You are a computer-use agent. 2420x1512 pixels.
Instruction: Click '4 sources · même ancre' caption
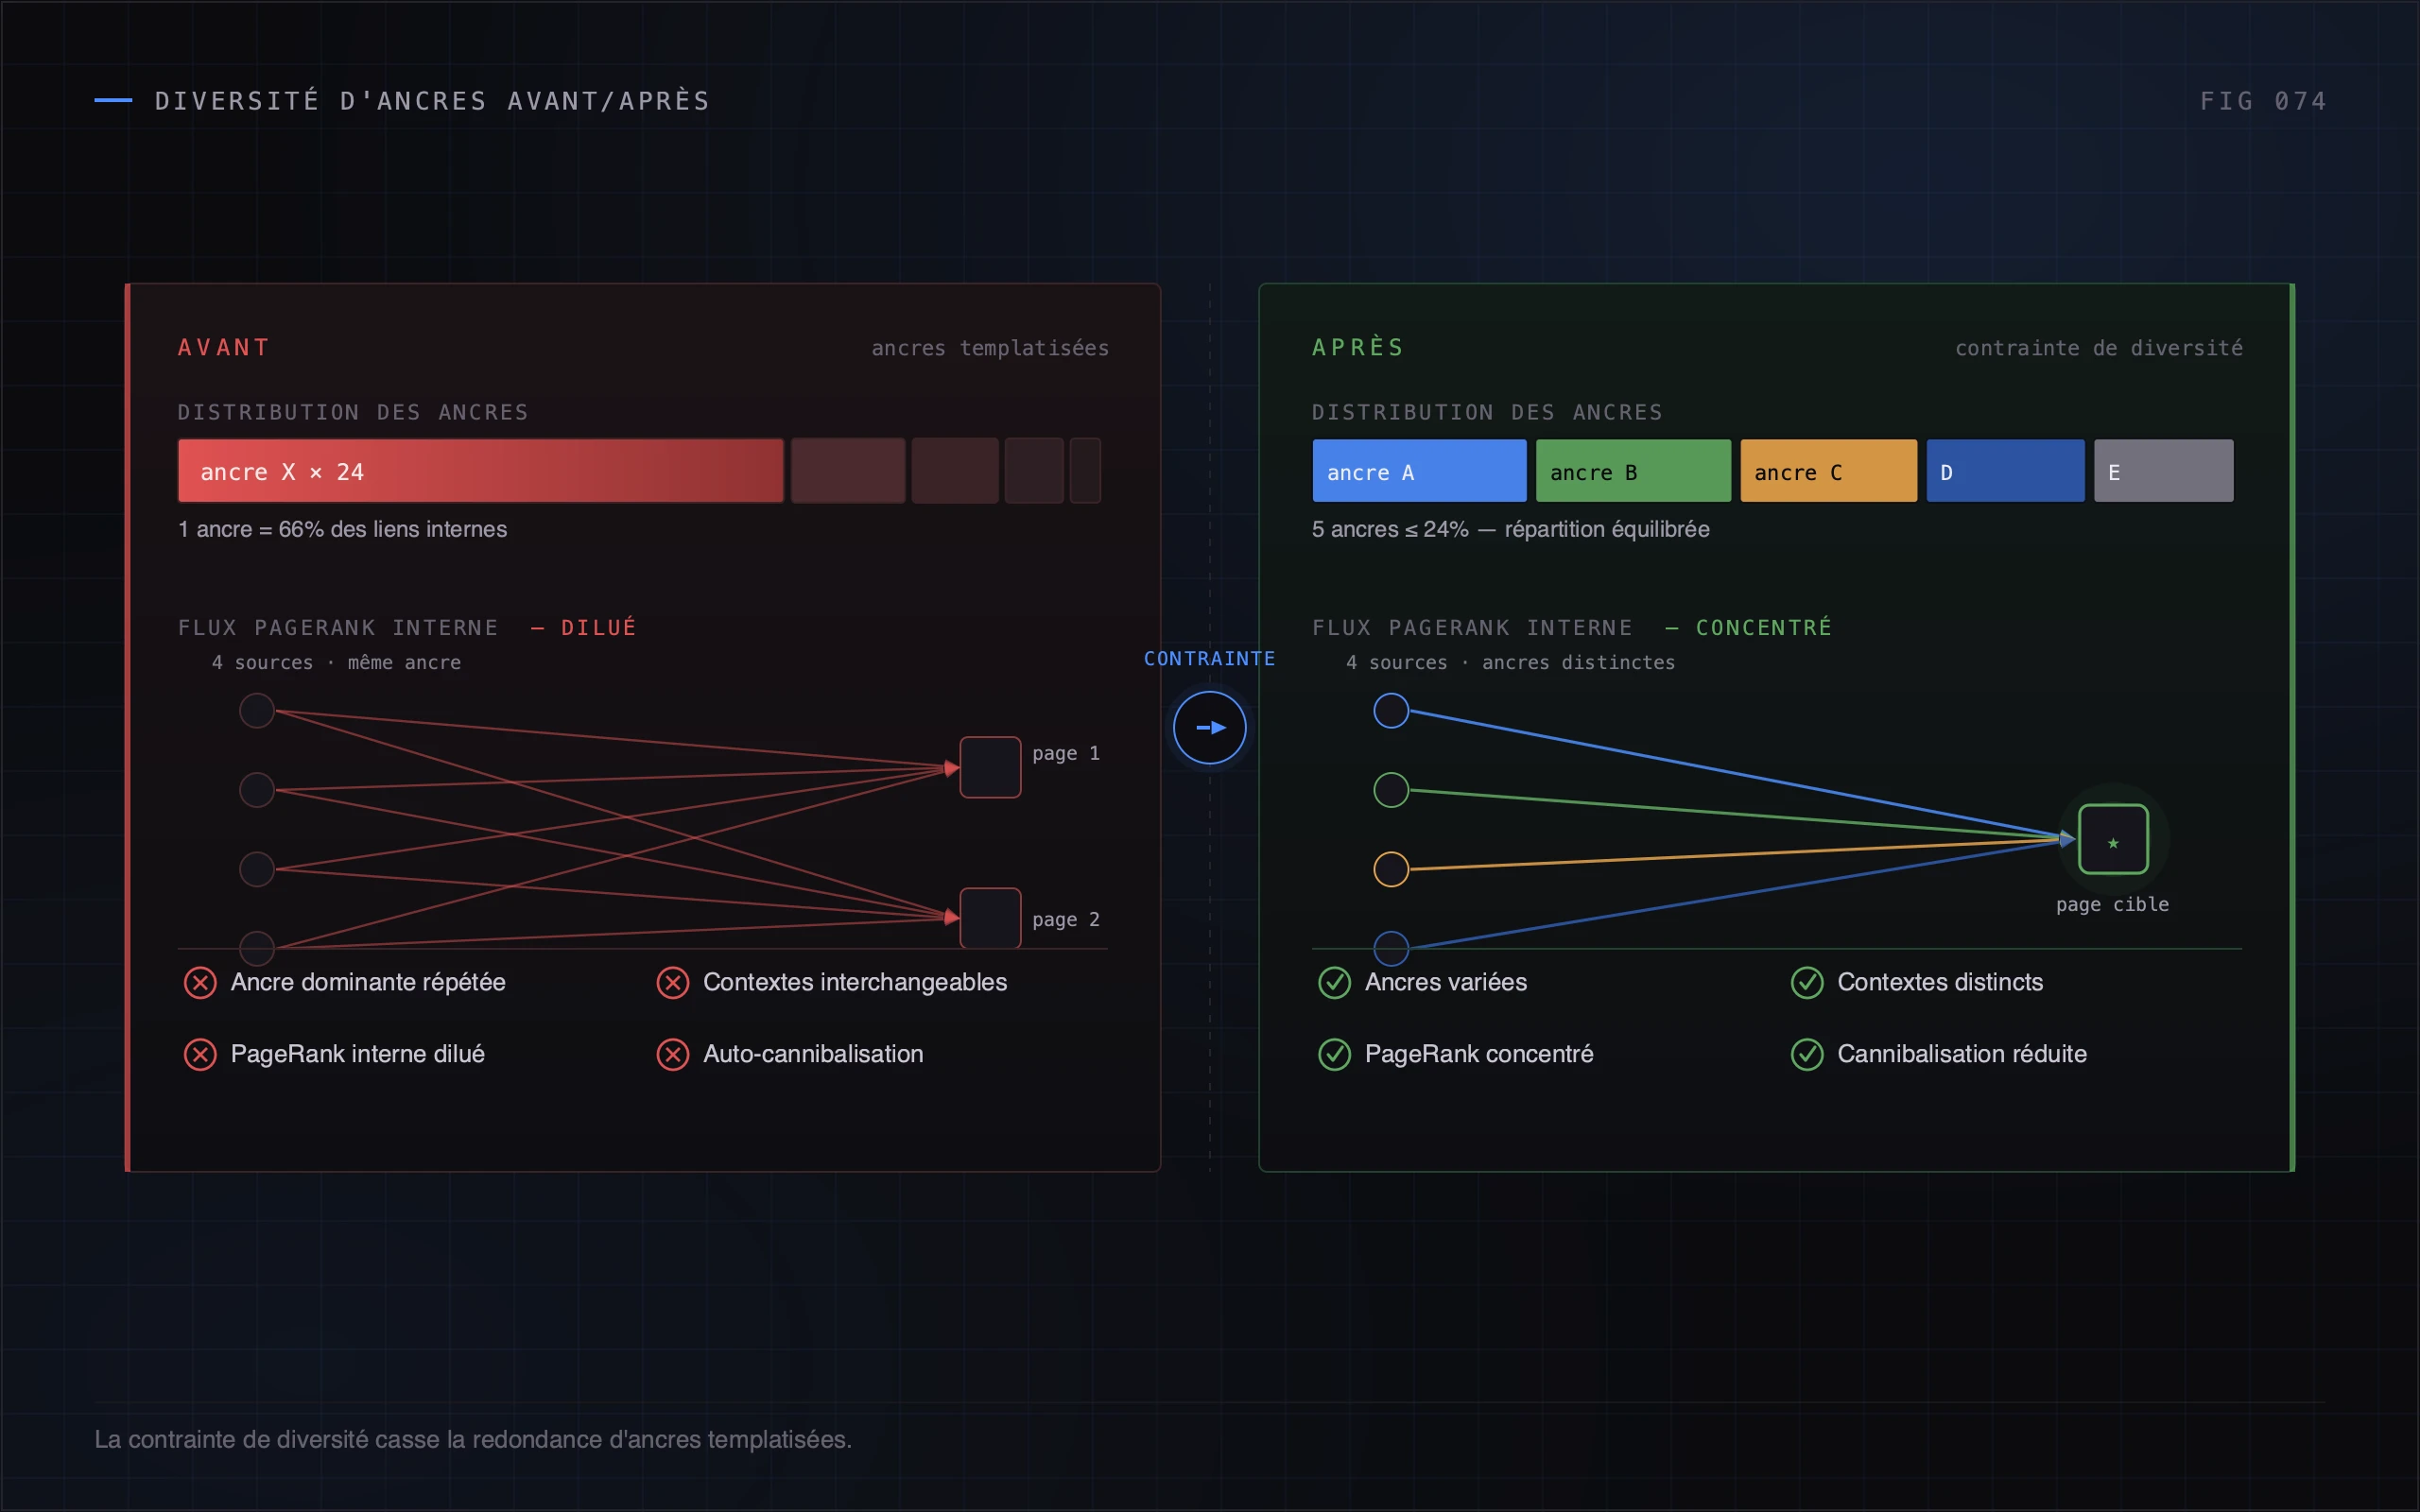[336, 662]
